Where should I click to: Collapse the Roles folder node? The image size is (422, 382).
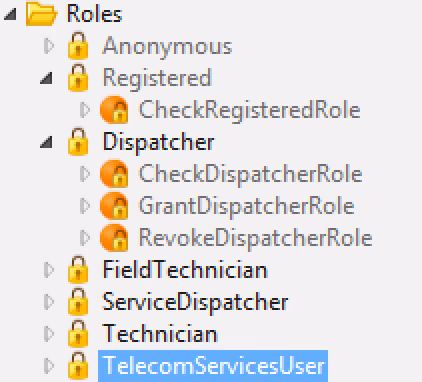(x=11, y=14)
